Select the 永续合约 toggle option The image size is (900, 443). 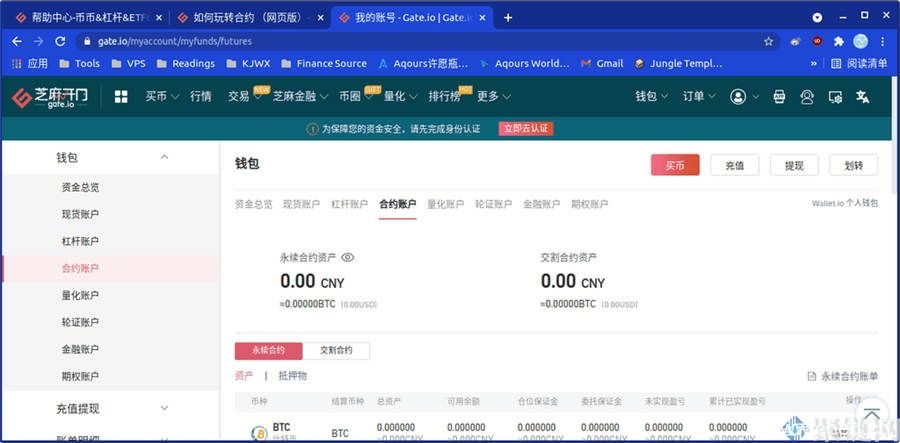tap(268, 351)
